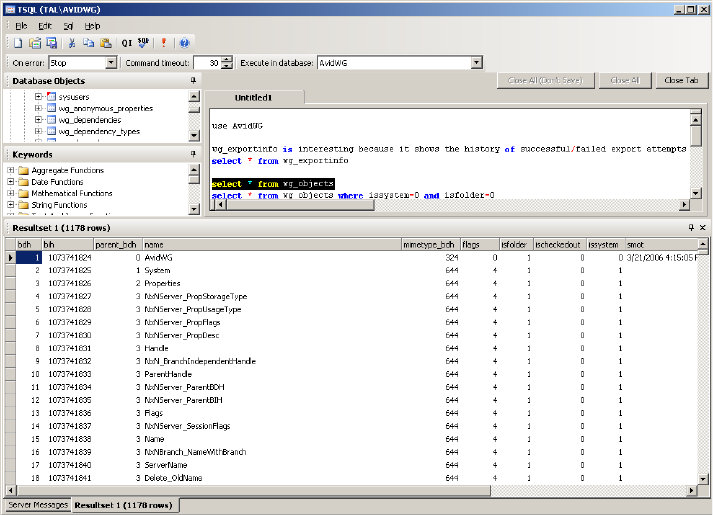Screen dimensions: 713x515
Task: Click the parent_bdh column header
Action: point(118,245)
